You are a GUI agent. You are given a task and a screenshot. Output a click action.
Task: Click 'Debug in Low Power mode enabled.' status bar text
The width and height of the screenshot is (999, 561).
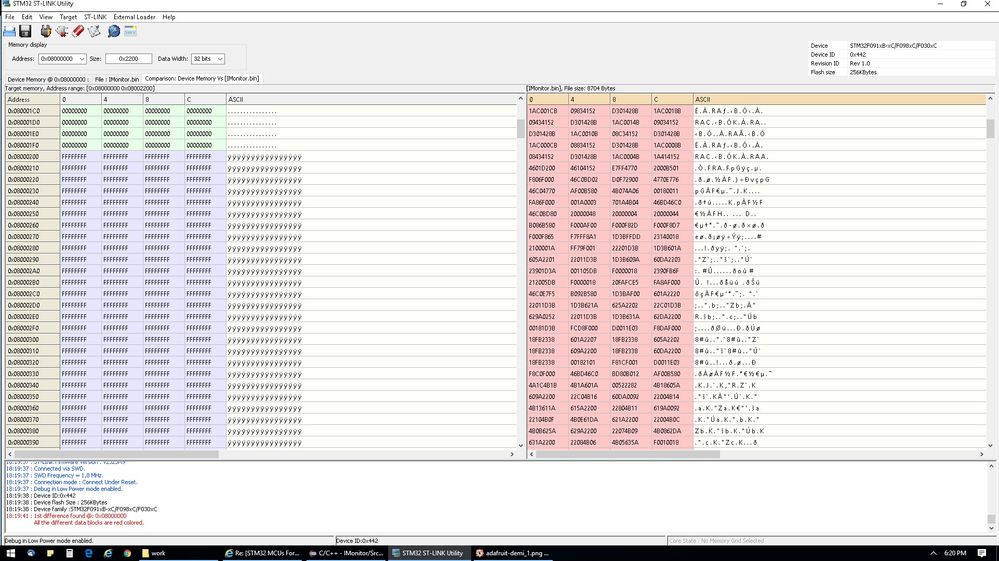49,541
